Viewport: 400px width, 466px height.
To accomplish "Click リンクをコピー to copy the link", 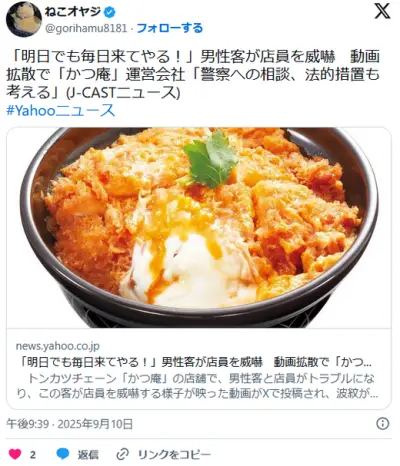I will click(174, 454).
